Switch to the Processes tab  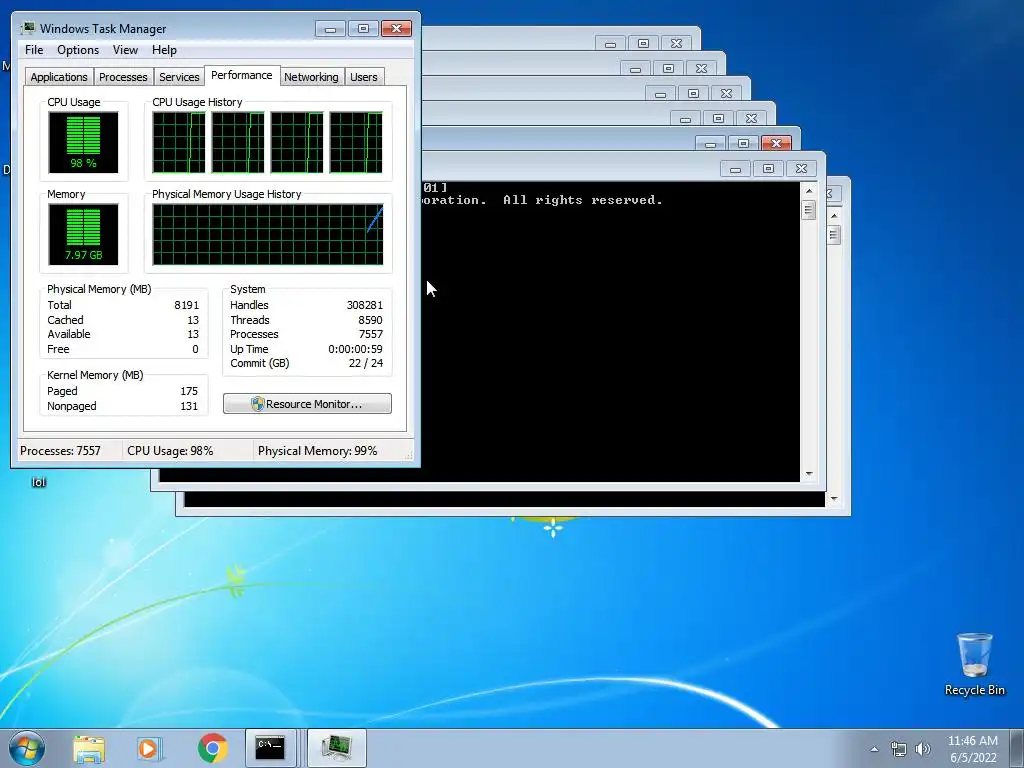123,76
